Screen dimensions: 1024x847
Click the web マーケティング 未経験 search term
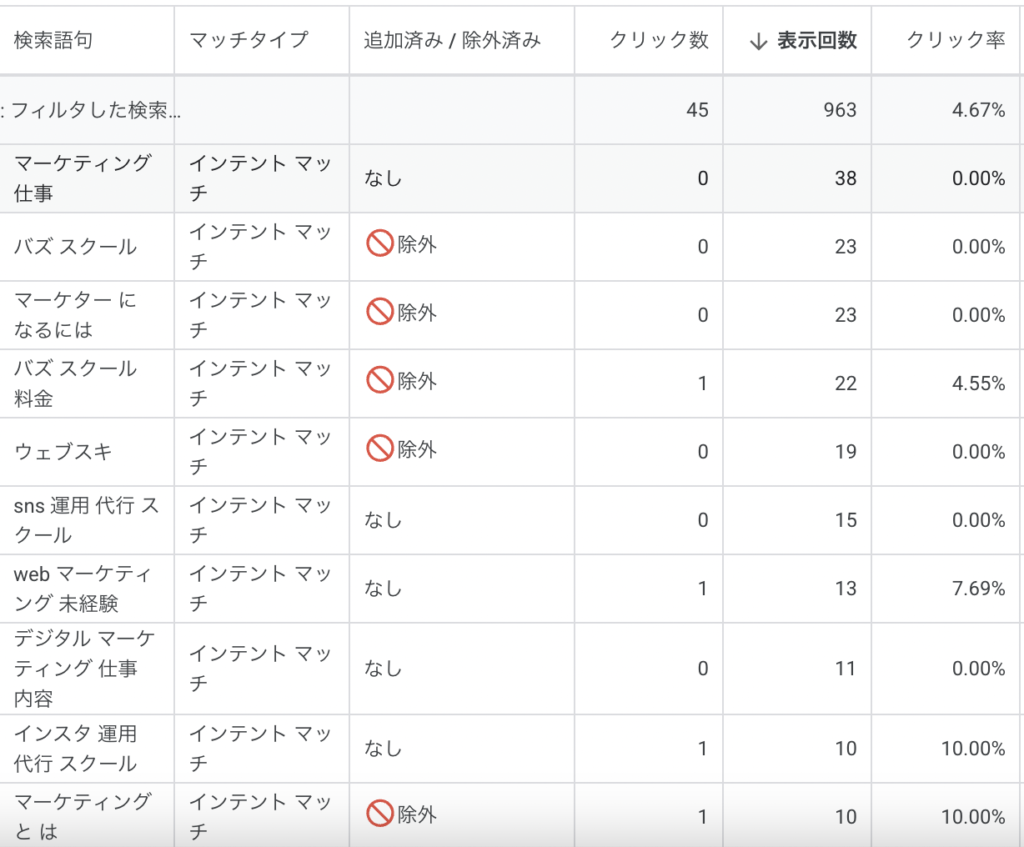tap(83, 588)
